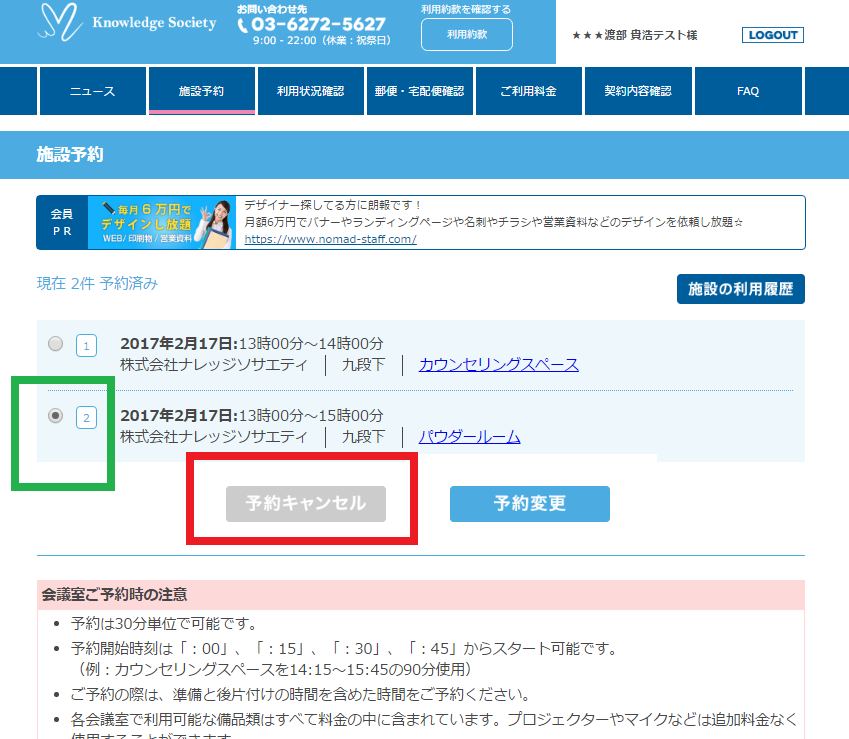Open the ご利用料金 tab

528,91
